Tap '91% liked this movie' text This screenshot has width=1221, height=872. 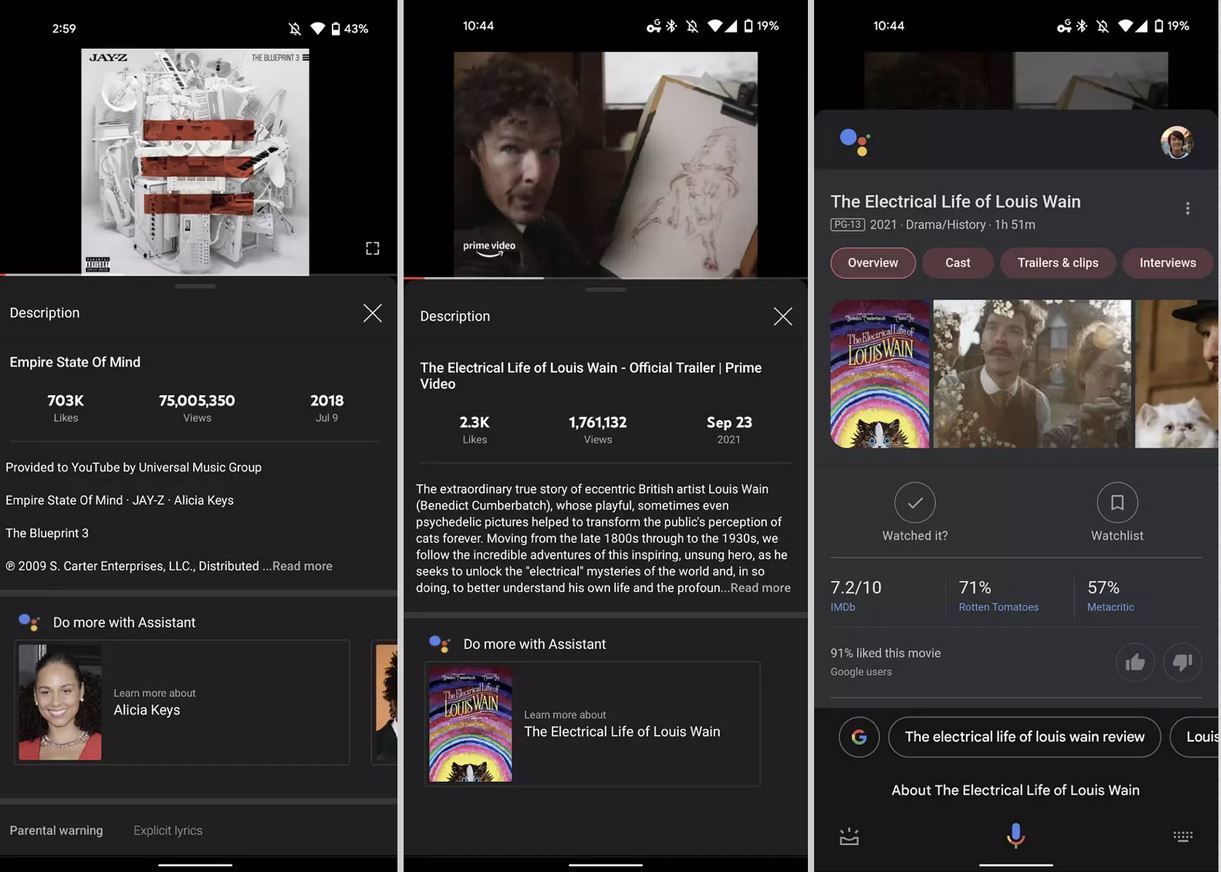(886, 653)
